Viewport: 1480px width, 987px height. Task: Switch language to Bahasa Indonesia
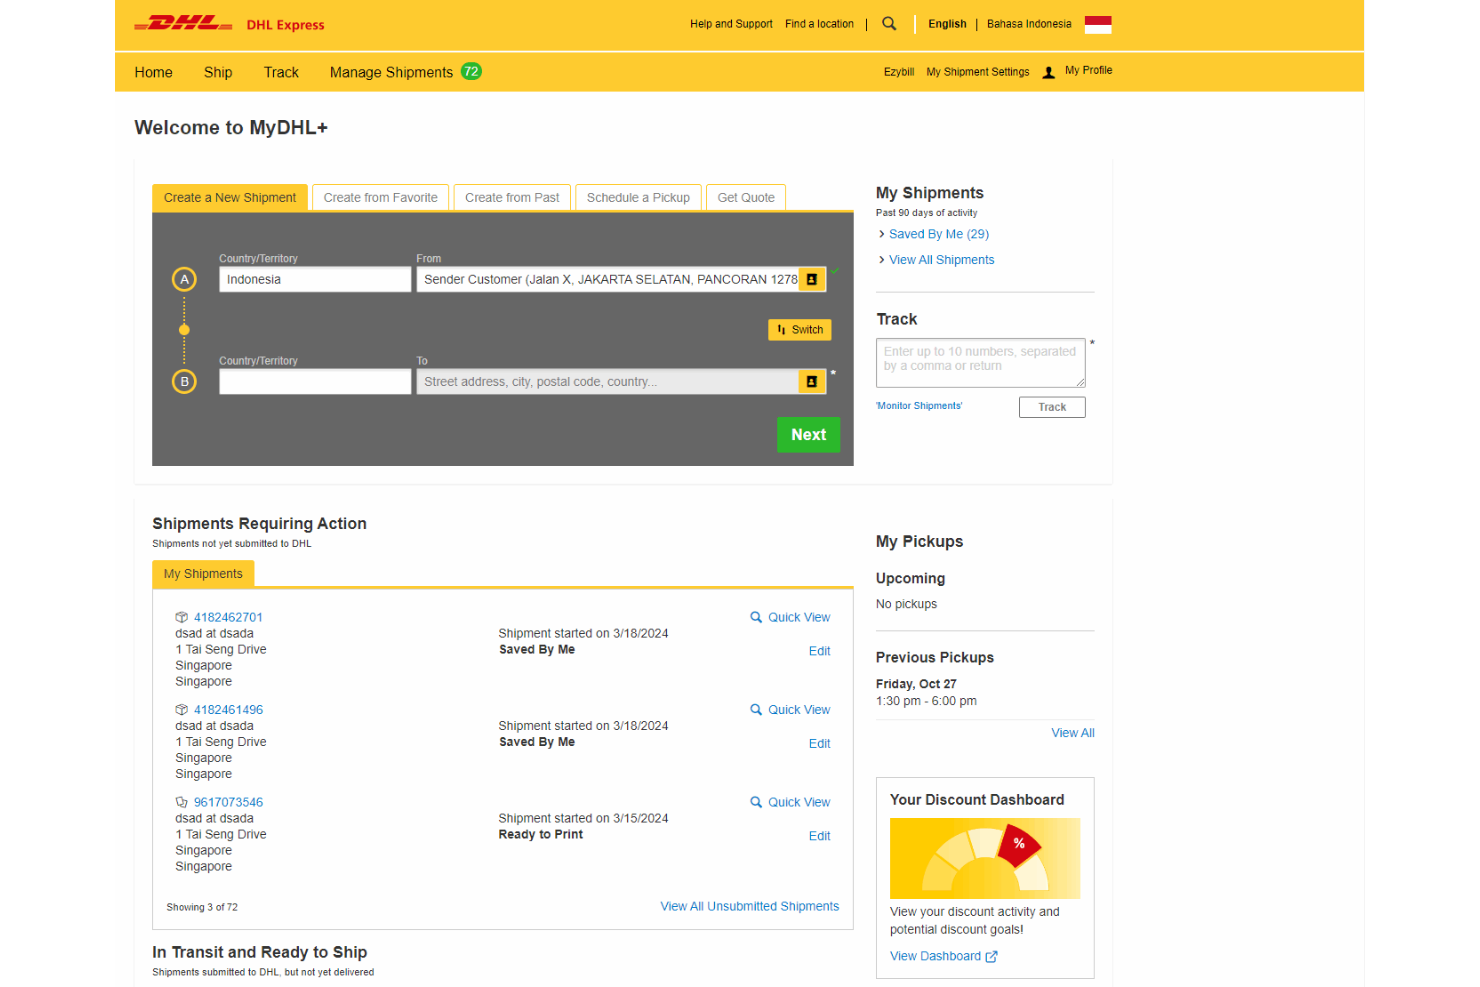click(x=1029, y=24)
